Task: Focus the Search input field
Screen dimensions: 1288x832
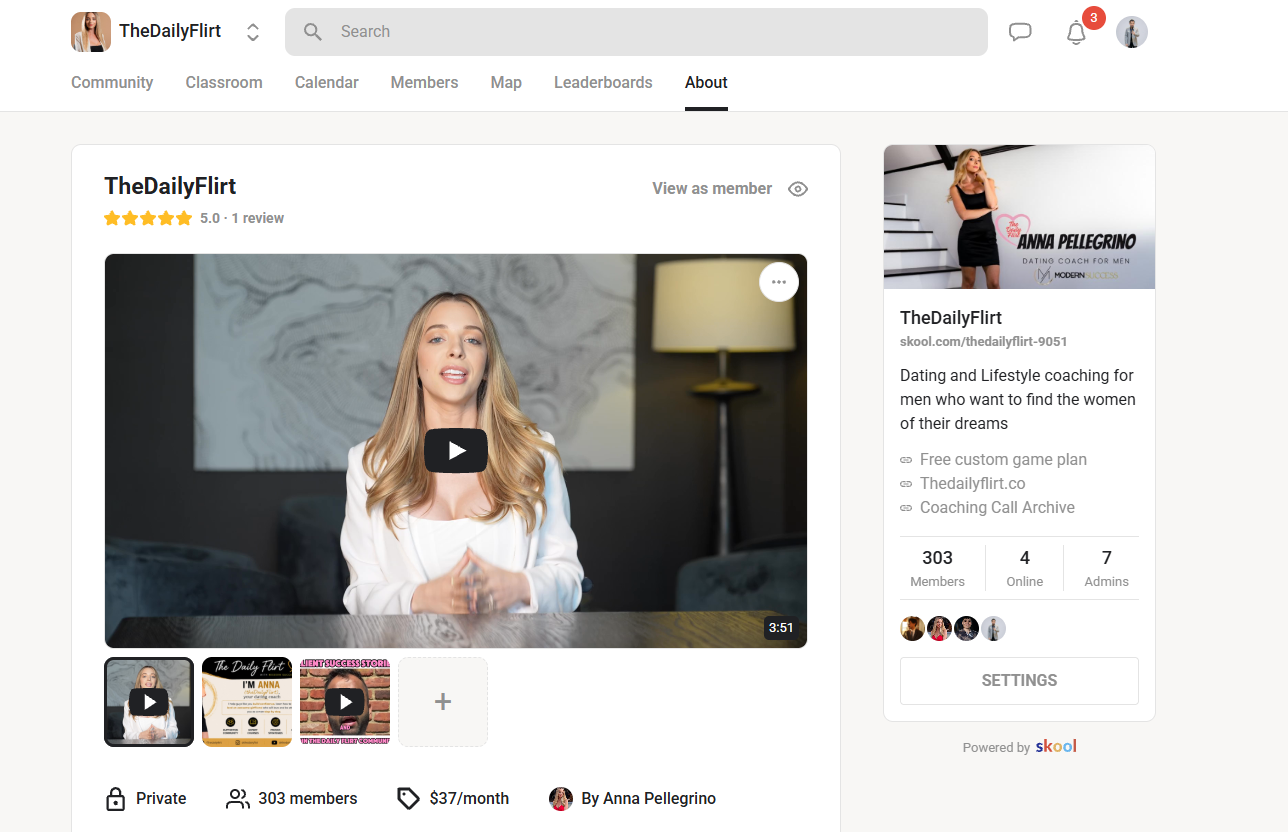Action: point(636,32)
